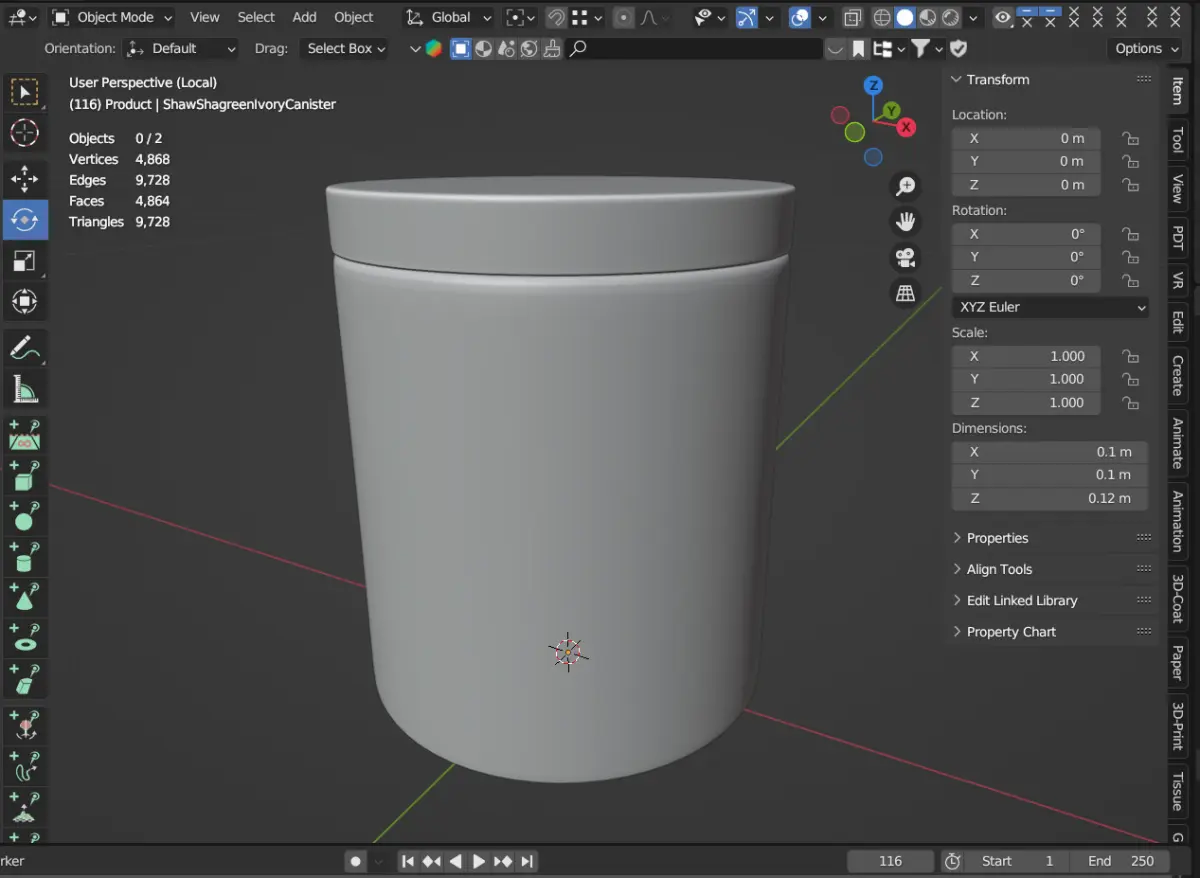
Task: Open XYZ Euler rotation mode dropdown
Action: pyautogui.click(x=1050, y=307)
